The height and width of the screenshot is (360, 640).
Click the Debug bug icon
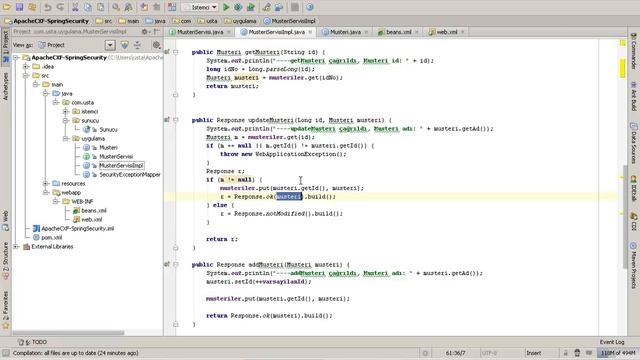[238, 7]
